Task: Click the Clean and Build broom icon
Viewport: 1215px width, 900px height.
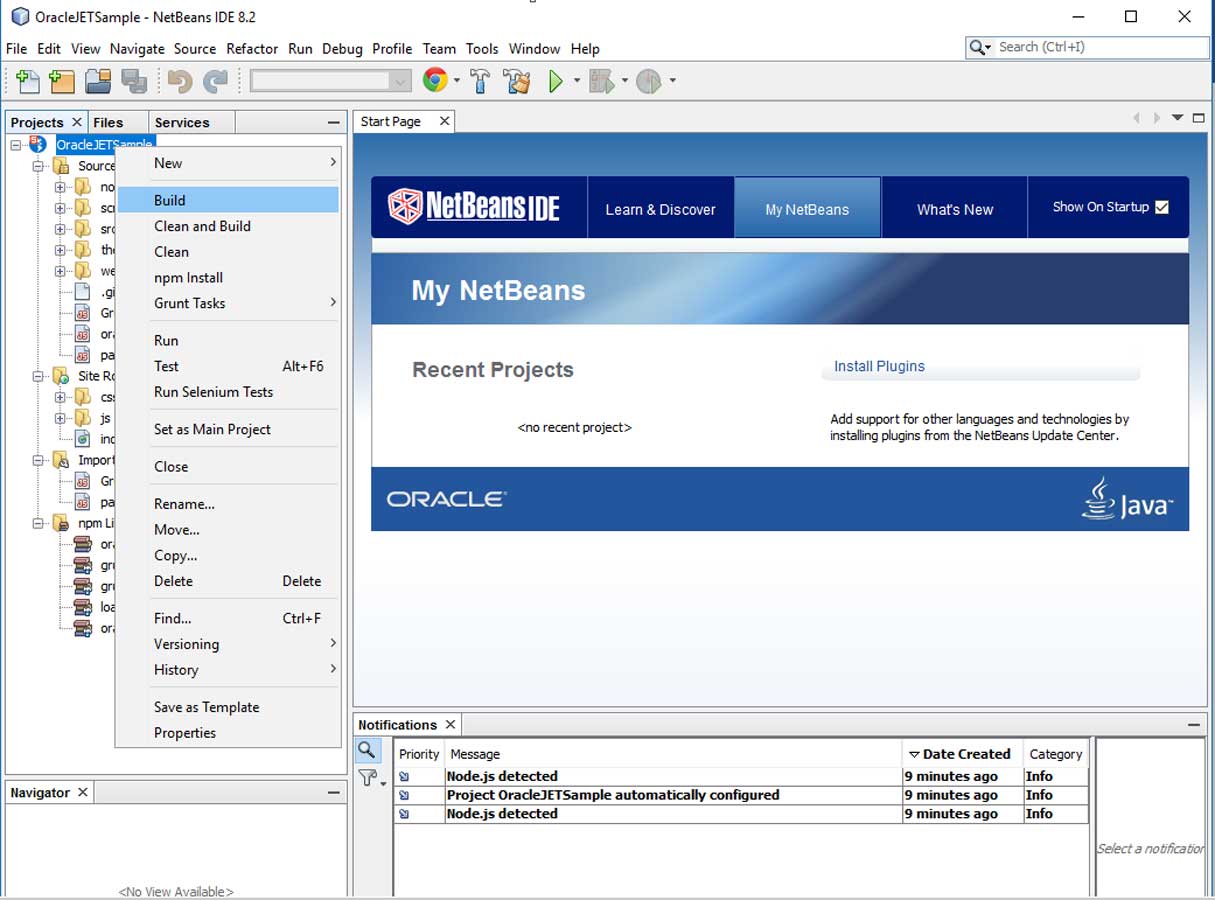Action: pos(517,82)
